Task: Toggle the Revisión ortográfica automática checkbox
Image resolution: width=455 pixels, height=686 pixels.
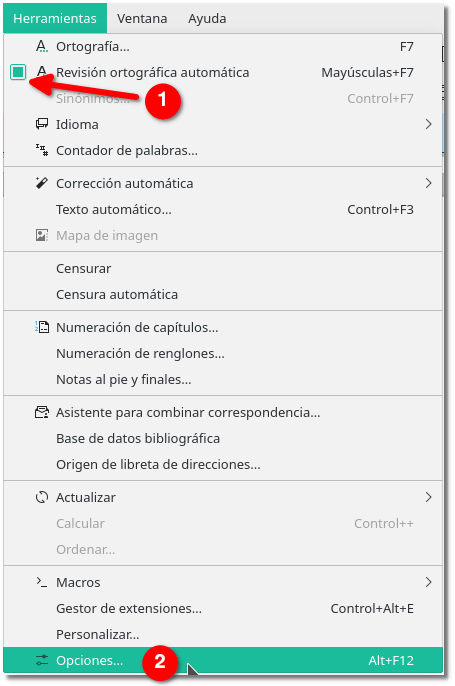Action: click(x=18, y=72)
